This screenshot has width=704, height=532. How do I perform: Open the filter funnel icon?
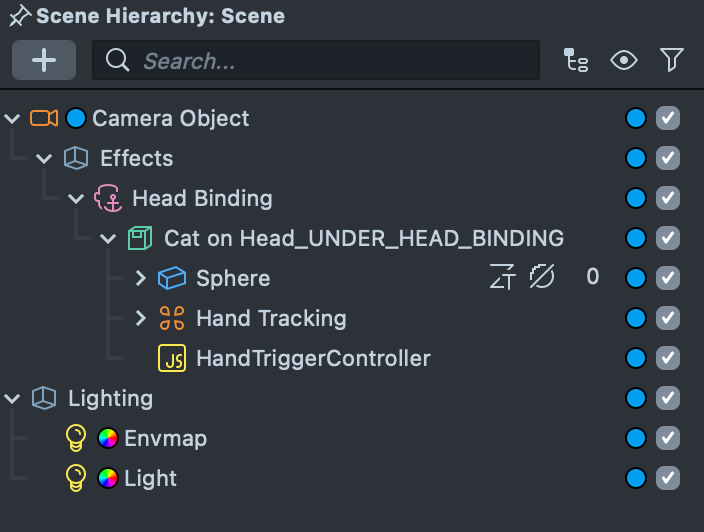pyautogui.click(x=672, y=60)
